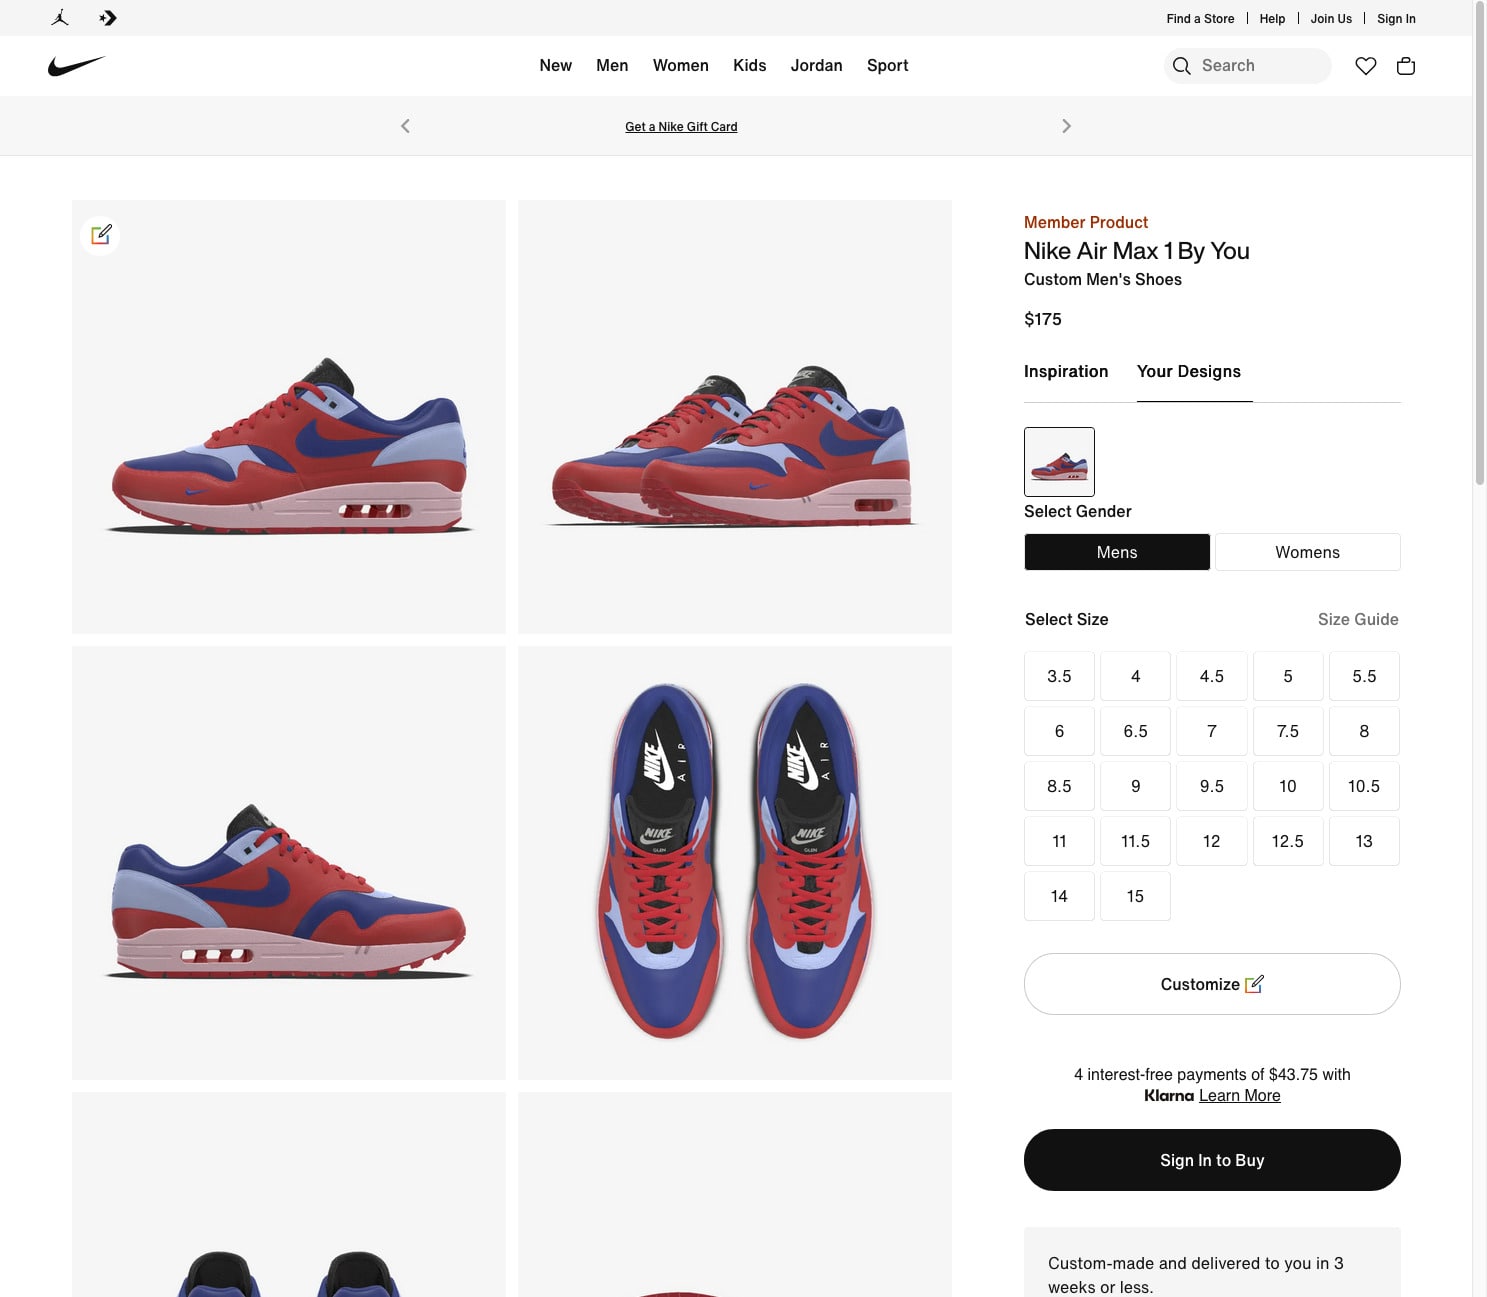This screenshot has height=1297, width=1487.
Task: Pick size 10.5
Action: pos(1364,786)
